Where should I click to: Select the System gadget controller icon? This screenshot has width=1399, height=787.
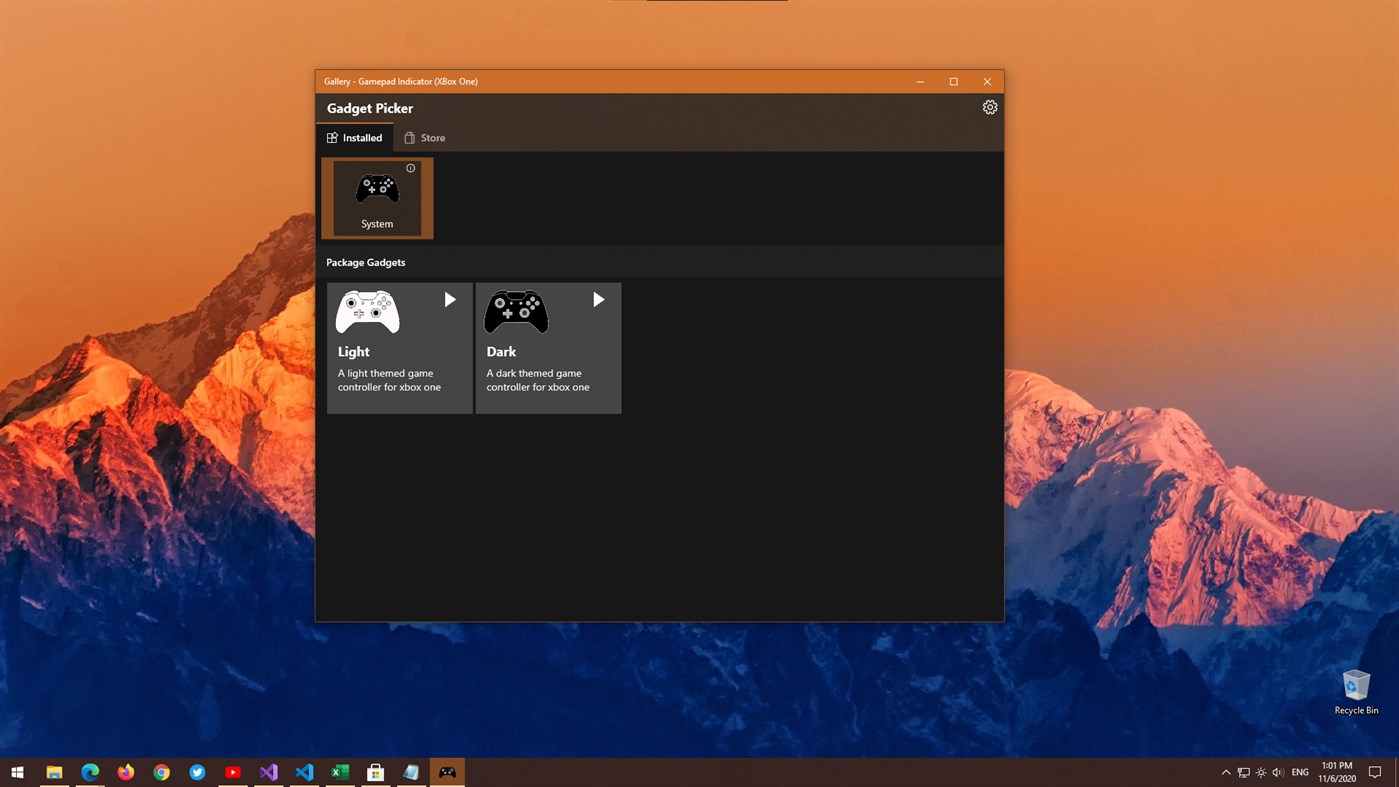click(x=377, y=187)
